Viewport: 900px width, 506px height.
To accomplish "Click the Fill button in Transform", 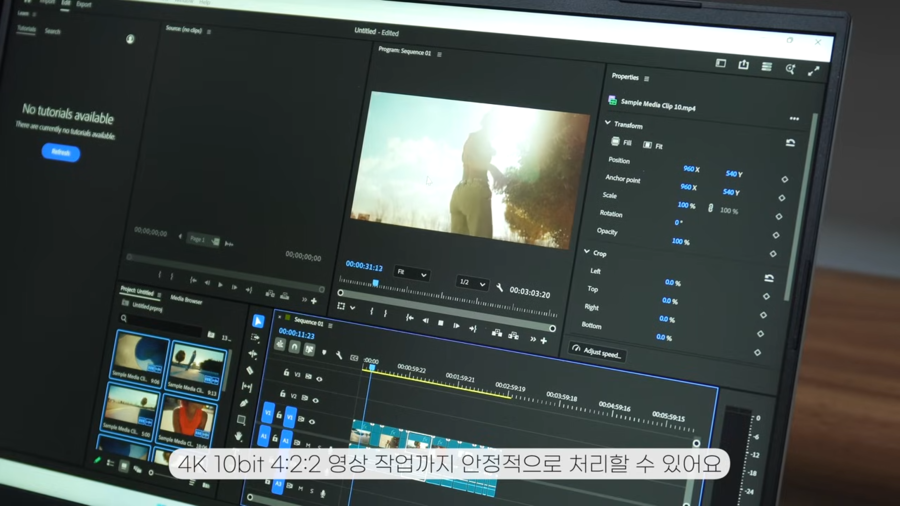I will pos(621,142).
